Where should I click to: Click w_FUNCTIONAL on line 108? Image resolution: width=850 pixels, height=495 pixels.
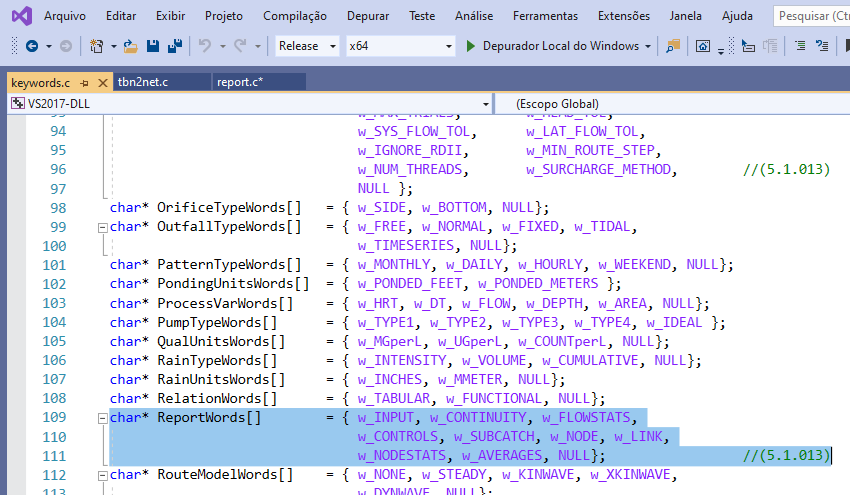[494, 398]
